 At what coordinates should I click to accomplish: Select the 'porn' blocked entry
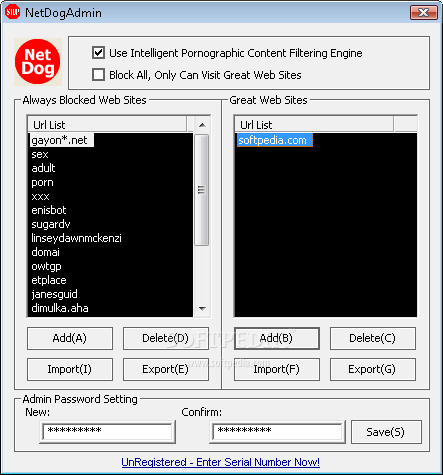point(42,182)
